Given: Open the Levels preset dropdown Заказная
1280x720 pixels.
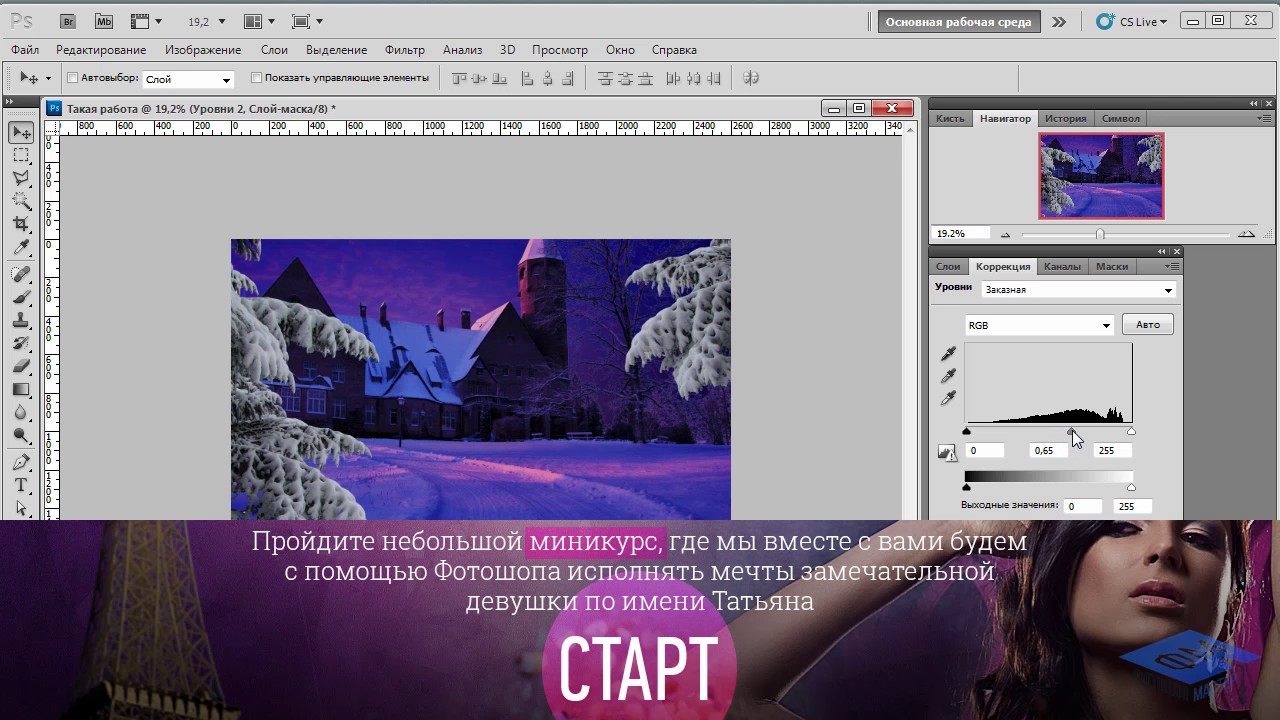Looking at the screenshot, I should pyautogui.click(x=1078, y=290).
